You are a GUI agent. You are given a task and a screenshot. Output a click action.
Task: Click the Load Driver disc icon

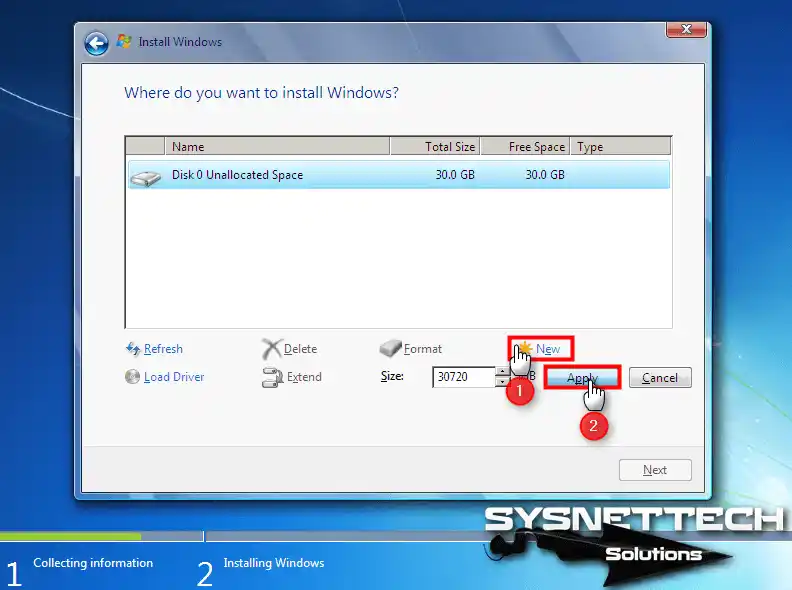(132, 376)
